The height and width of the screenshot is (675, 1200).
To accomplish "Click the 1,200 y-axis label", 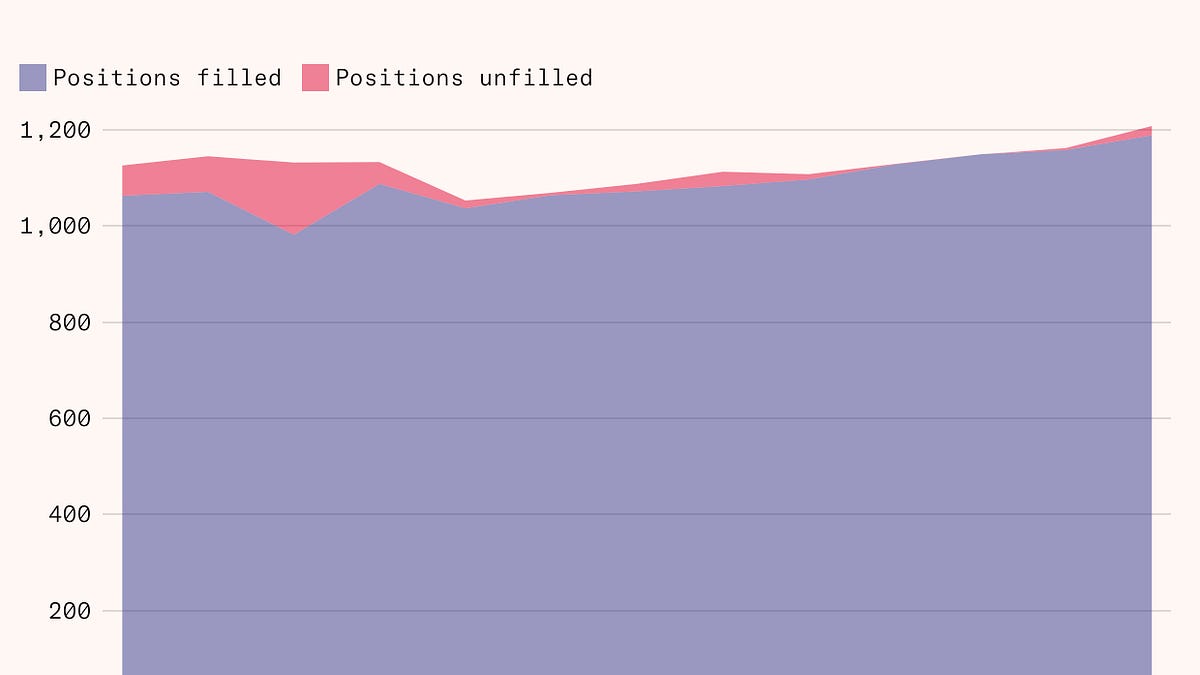I will tap(56, 130).
